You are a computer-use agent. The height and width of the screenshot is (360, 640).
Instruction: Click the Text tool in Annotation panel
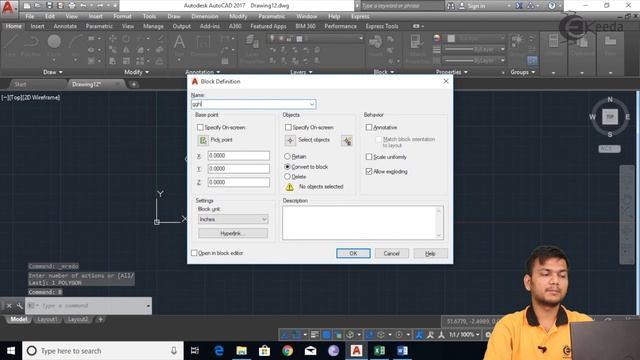coord(179,42)
